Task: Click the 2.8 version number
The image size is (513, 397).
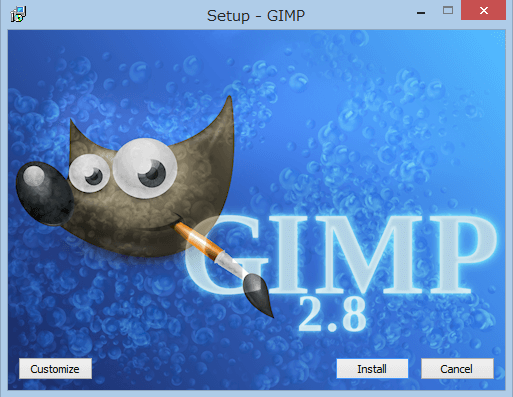Action: pos(332,314)
